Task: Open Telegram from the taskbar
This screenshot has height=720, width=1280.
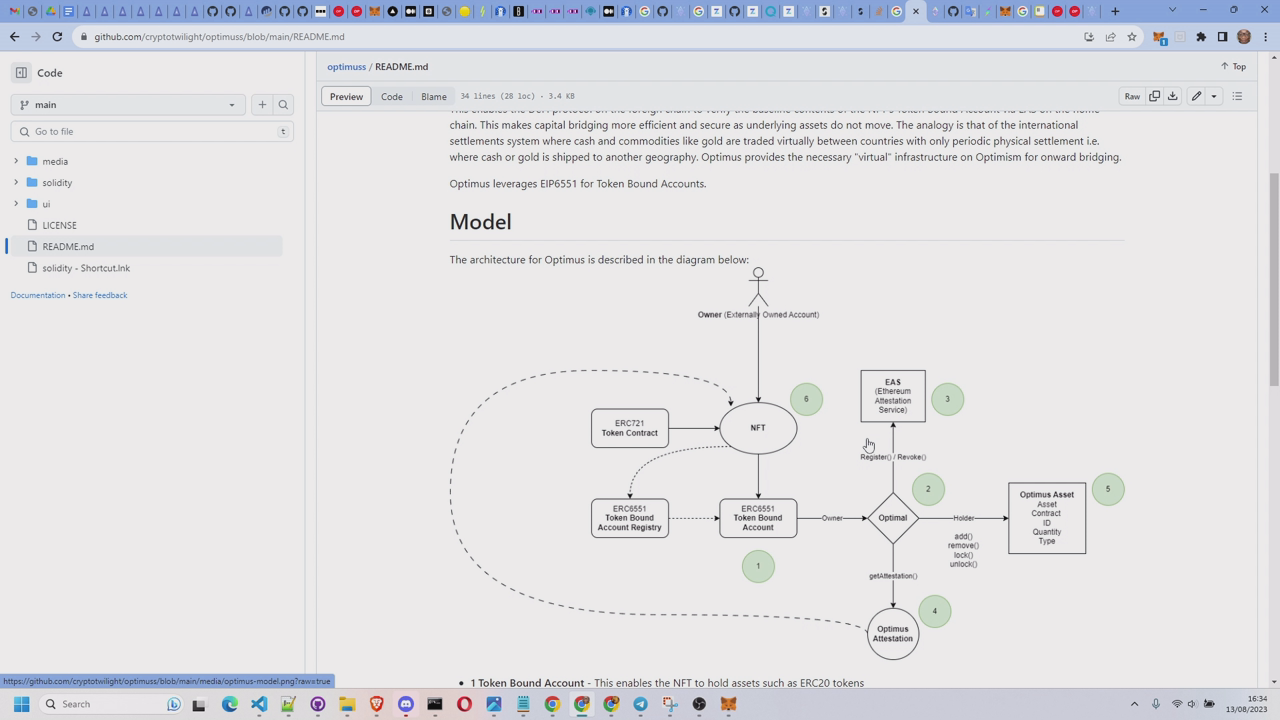Action: (x=640, y=704)
